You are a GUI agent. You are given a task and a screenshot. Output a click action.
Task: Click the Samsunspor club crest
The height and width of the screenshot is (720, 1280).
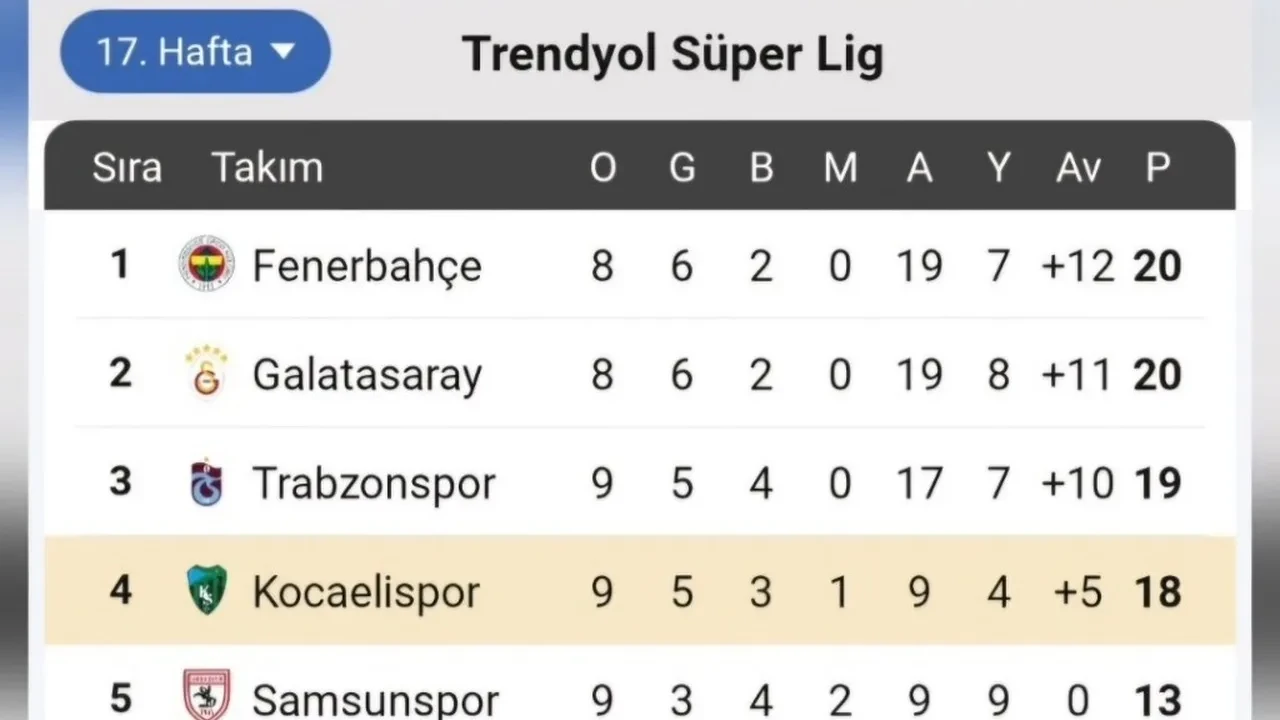click(207, 695)
